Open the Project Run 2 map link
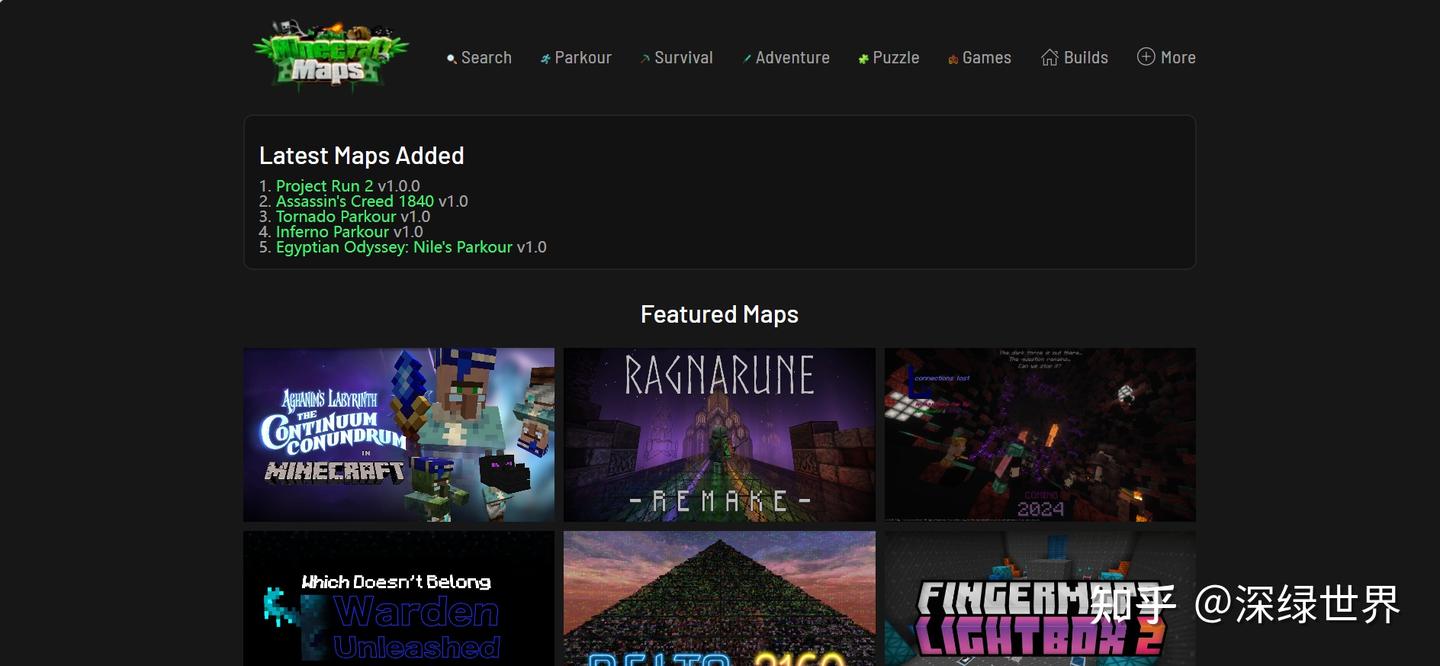Screen dimensions: 1440x666 [x=324, y=186]
